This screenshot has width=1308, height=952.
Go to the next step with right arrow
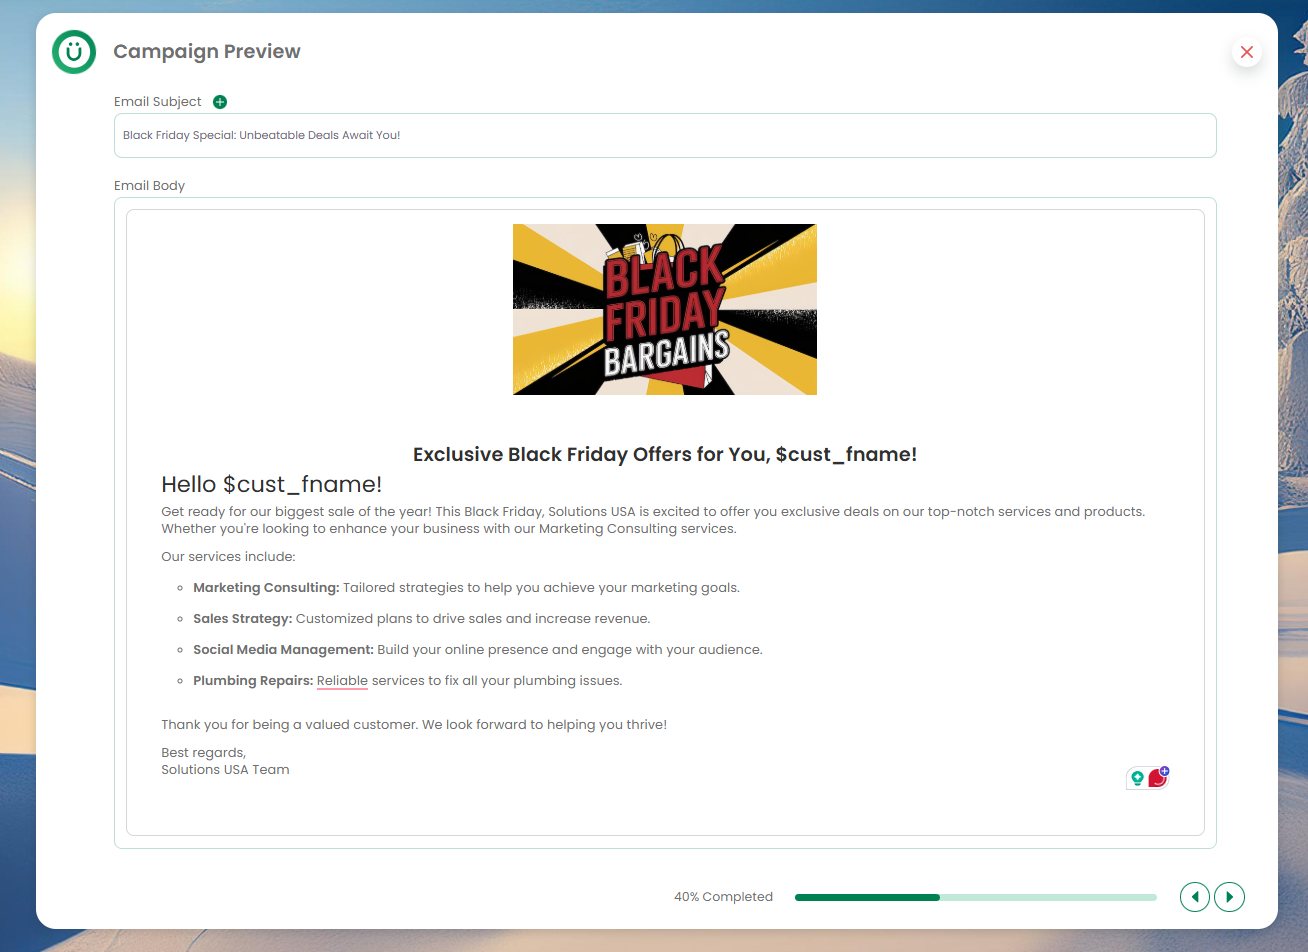tap(1229, 897)
